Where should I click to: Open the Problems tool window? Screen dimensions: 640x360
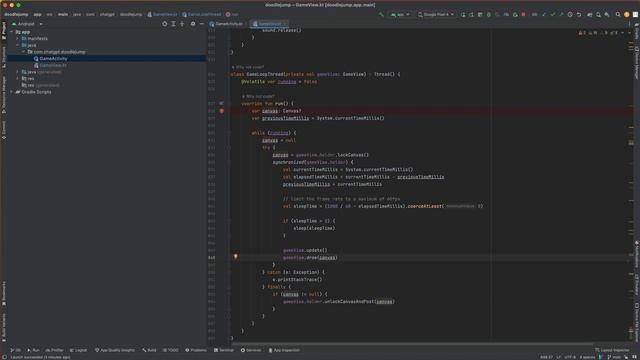196,350
